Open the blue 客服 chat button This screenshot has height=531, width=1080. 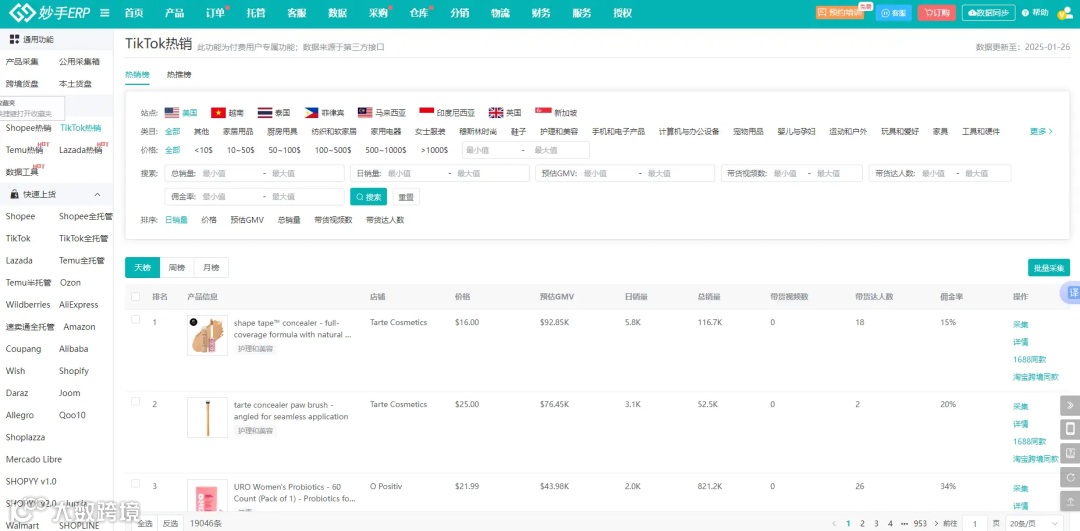[x=893, y=12]
